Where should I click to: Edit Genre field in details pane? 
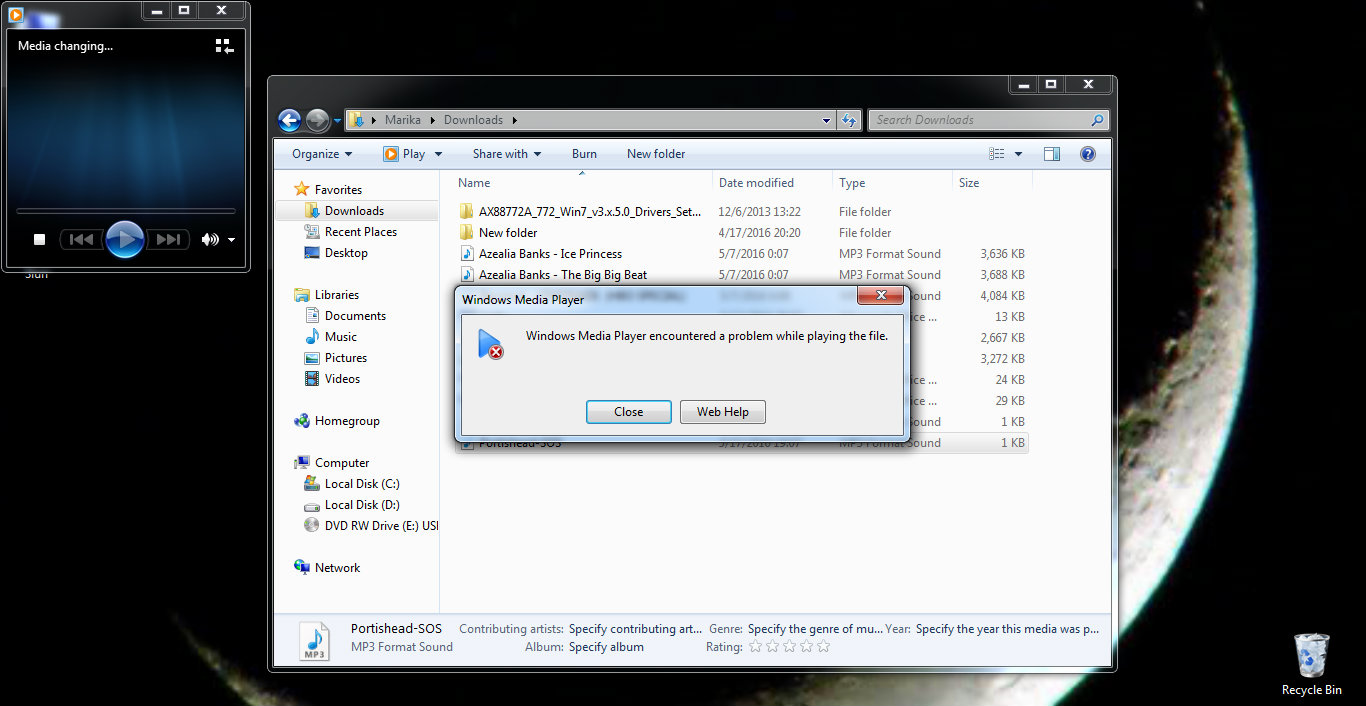815,629
